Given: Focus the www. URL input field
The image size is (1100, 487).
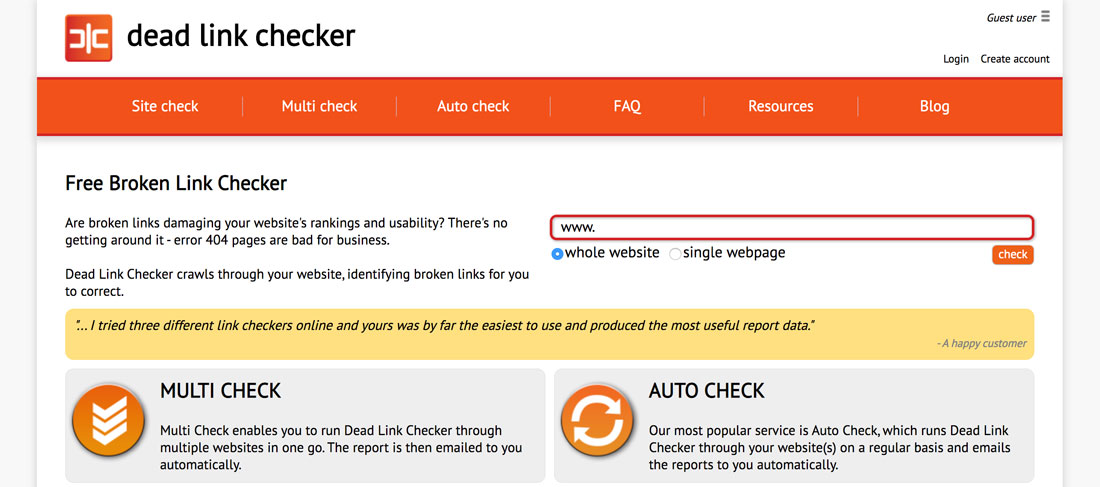Looking at the screenshot, I should [792, 228].
